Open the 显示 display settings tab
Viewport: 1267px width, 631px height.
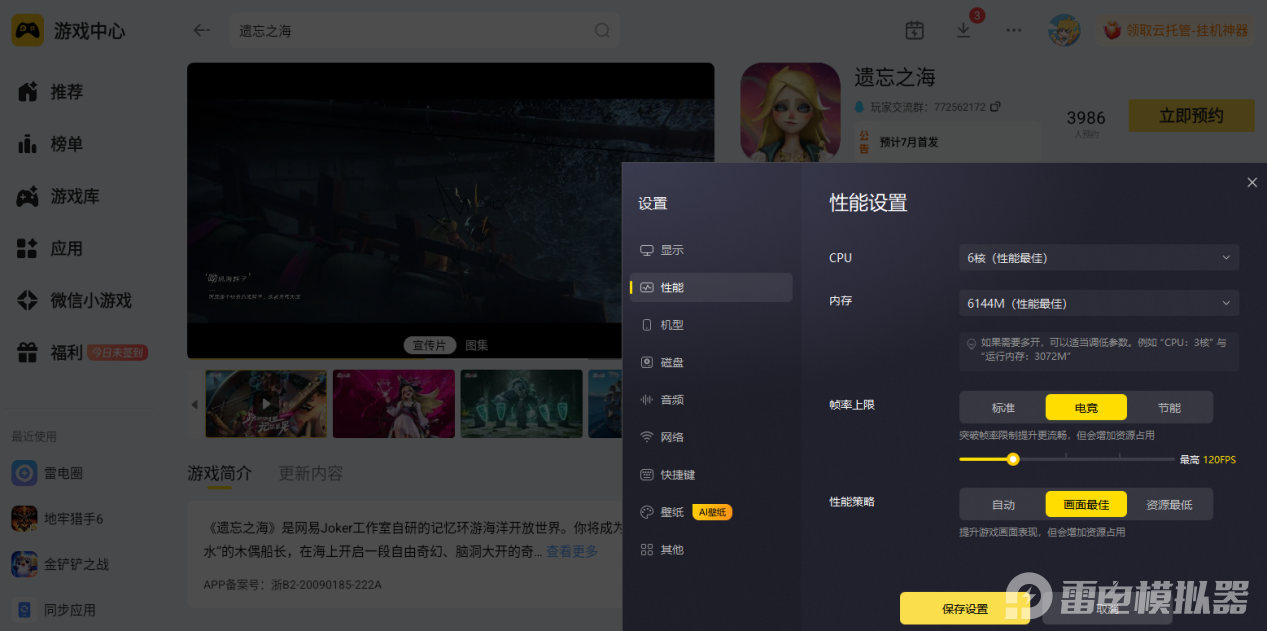tap(711, 250)
